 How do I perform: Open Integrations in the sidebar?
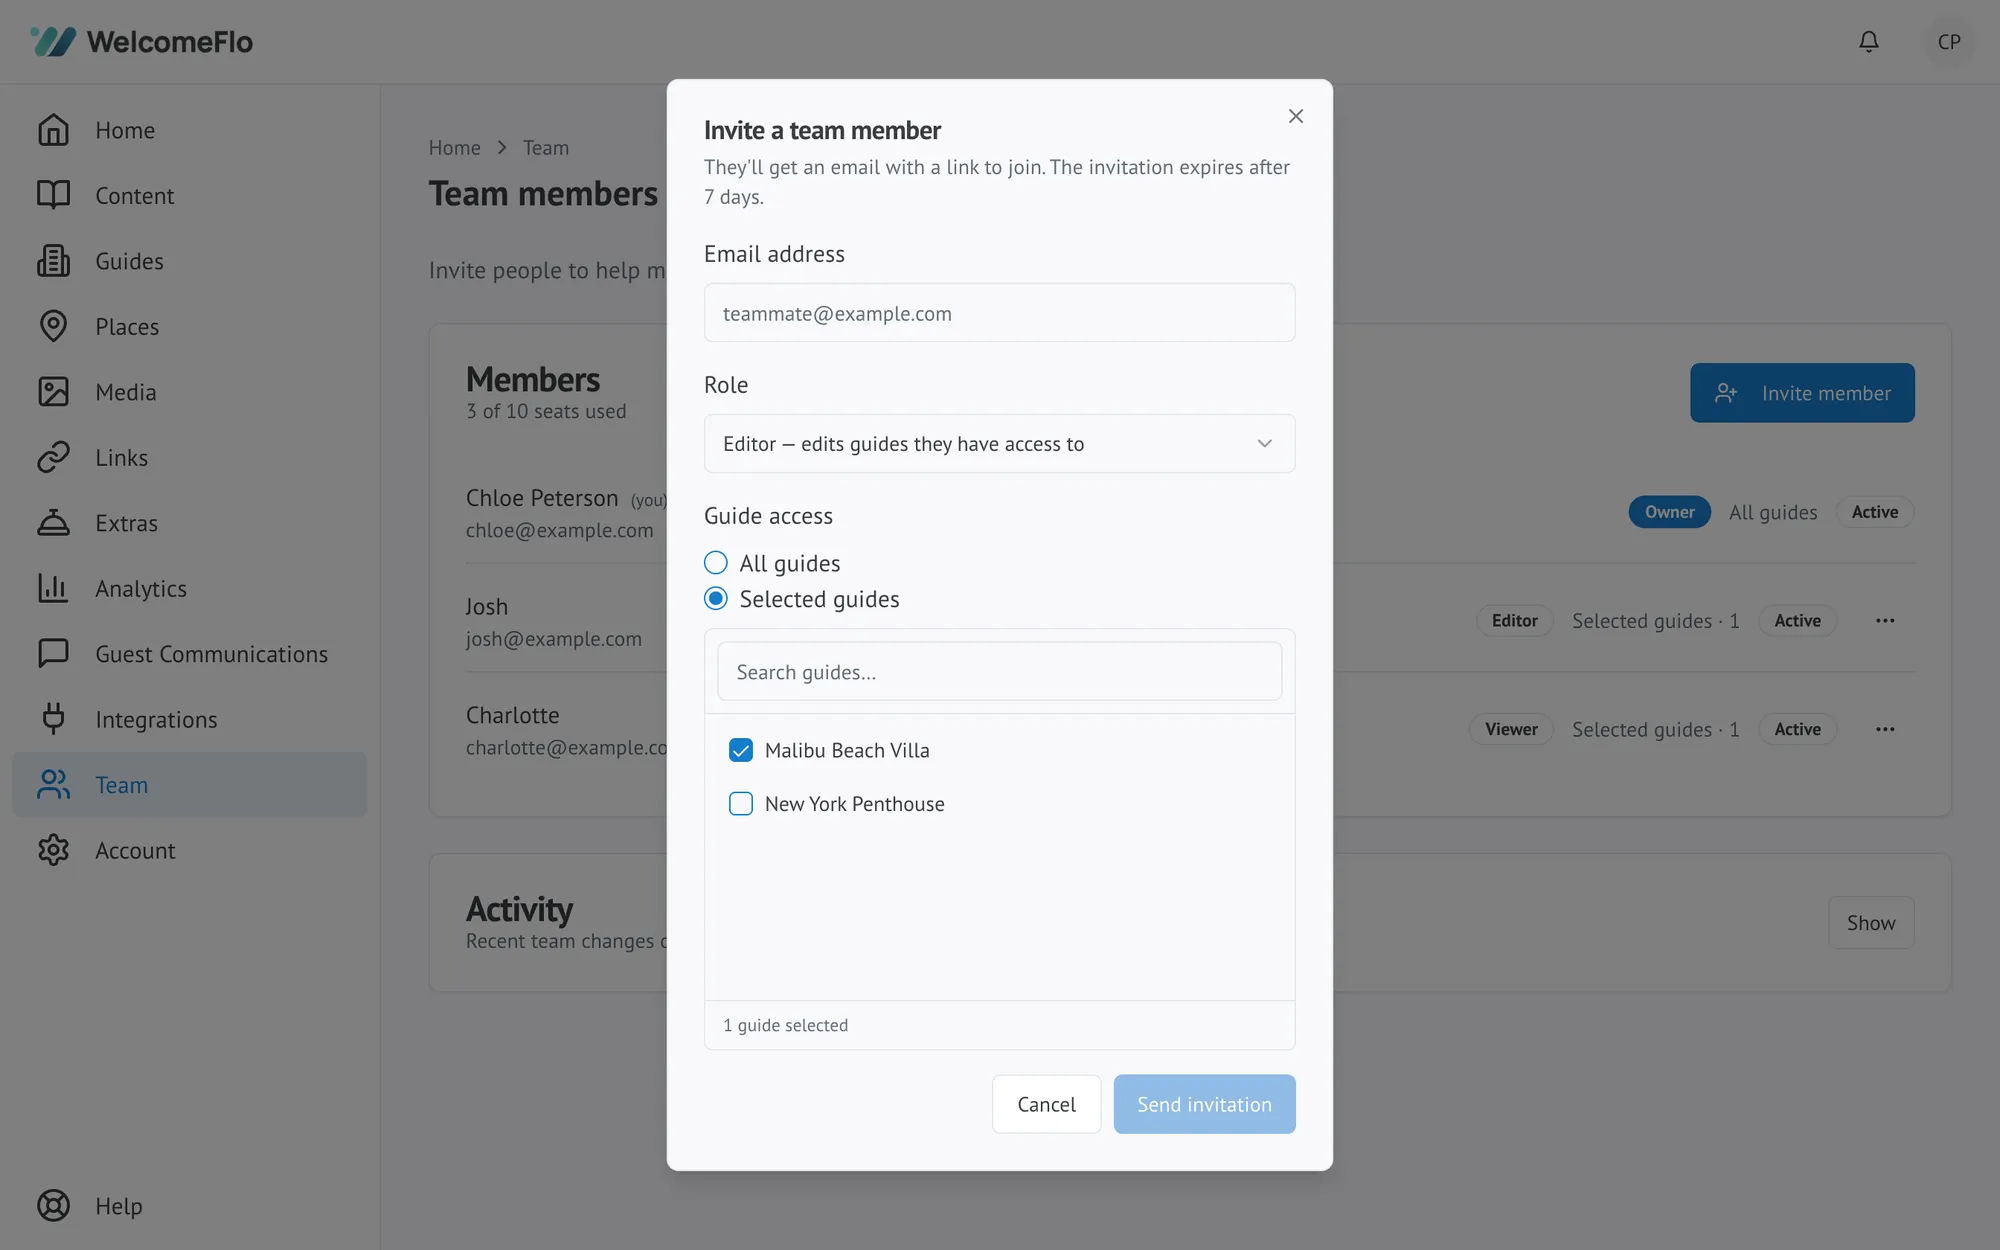pyautogui.click(x=189, y=719)
